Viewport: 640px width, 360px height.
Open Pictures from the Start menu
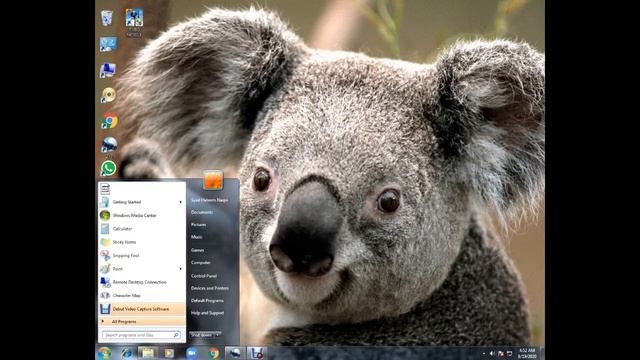pyautogui.click(x=198, y=224)
